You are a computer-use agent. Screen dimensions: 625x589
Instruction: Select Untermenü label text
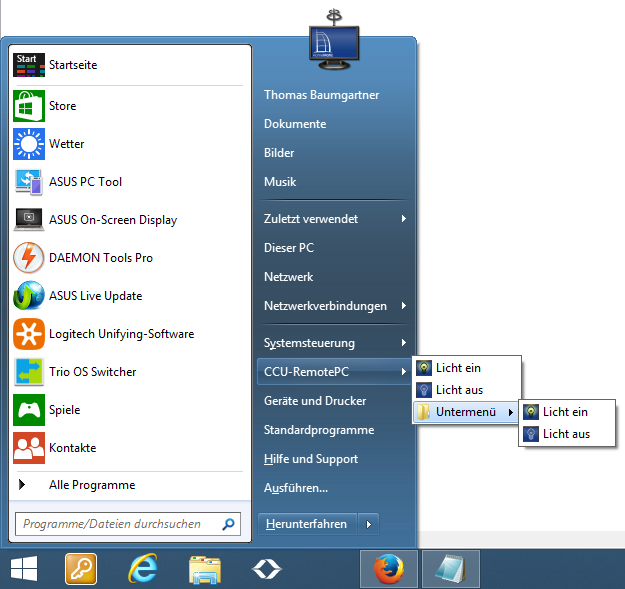click(x=466, y=412)
